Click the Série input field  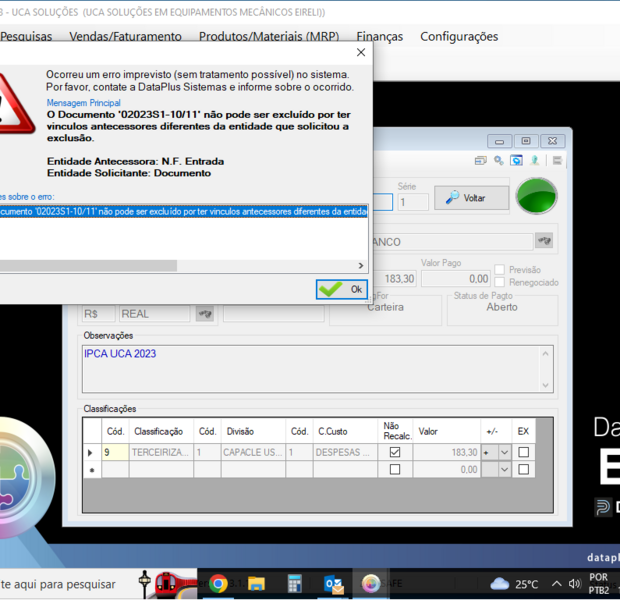pyautogui.click(x=413, y=202)
